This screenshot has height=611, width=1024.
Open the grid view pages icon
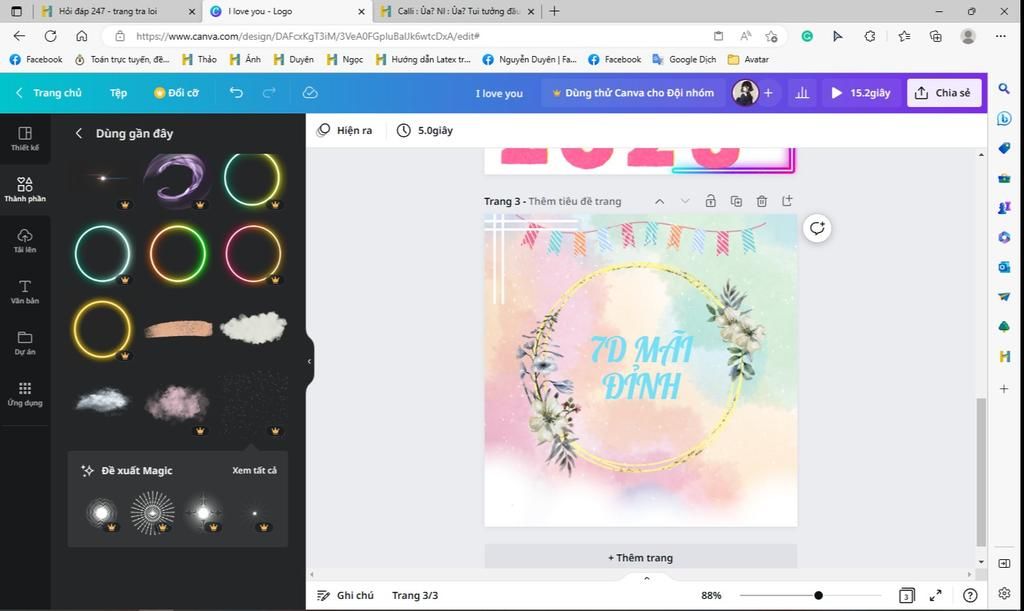click(906, 595)
